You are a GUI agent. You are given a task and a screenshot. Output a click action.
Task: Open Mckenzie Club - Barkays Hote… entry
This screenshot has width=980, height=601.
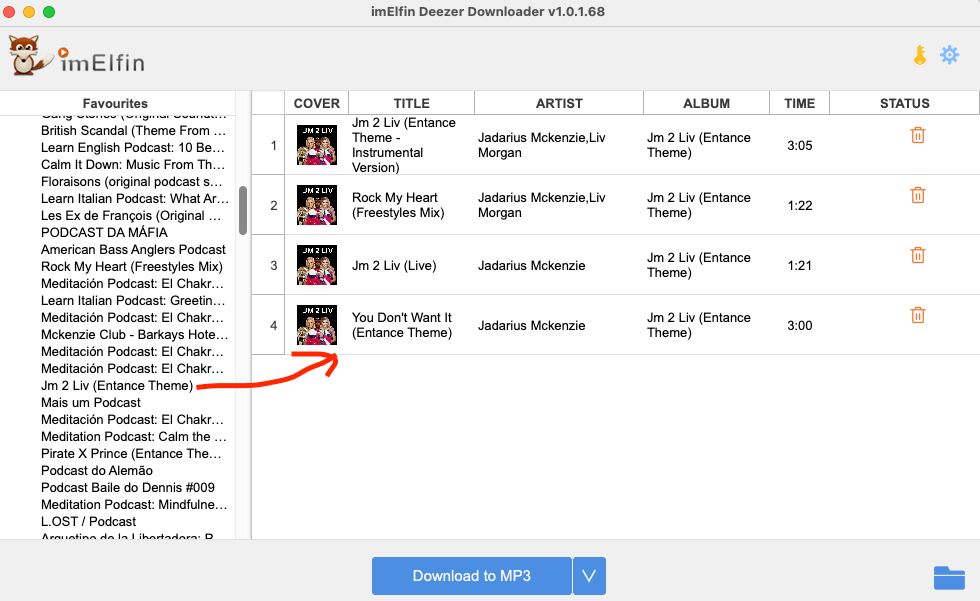click(134, 334)
